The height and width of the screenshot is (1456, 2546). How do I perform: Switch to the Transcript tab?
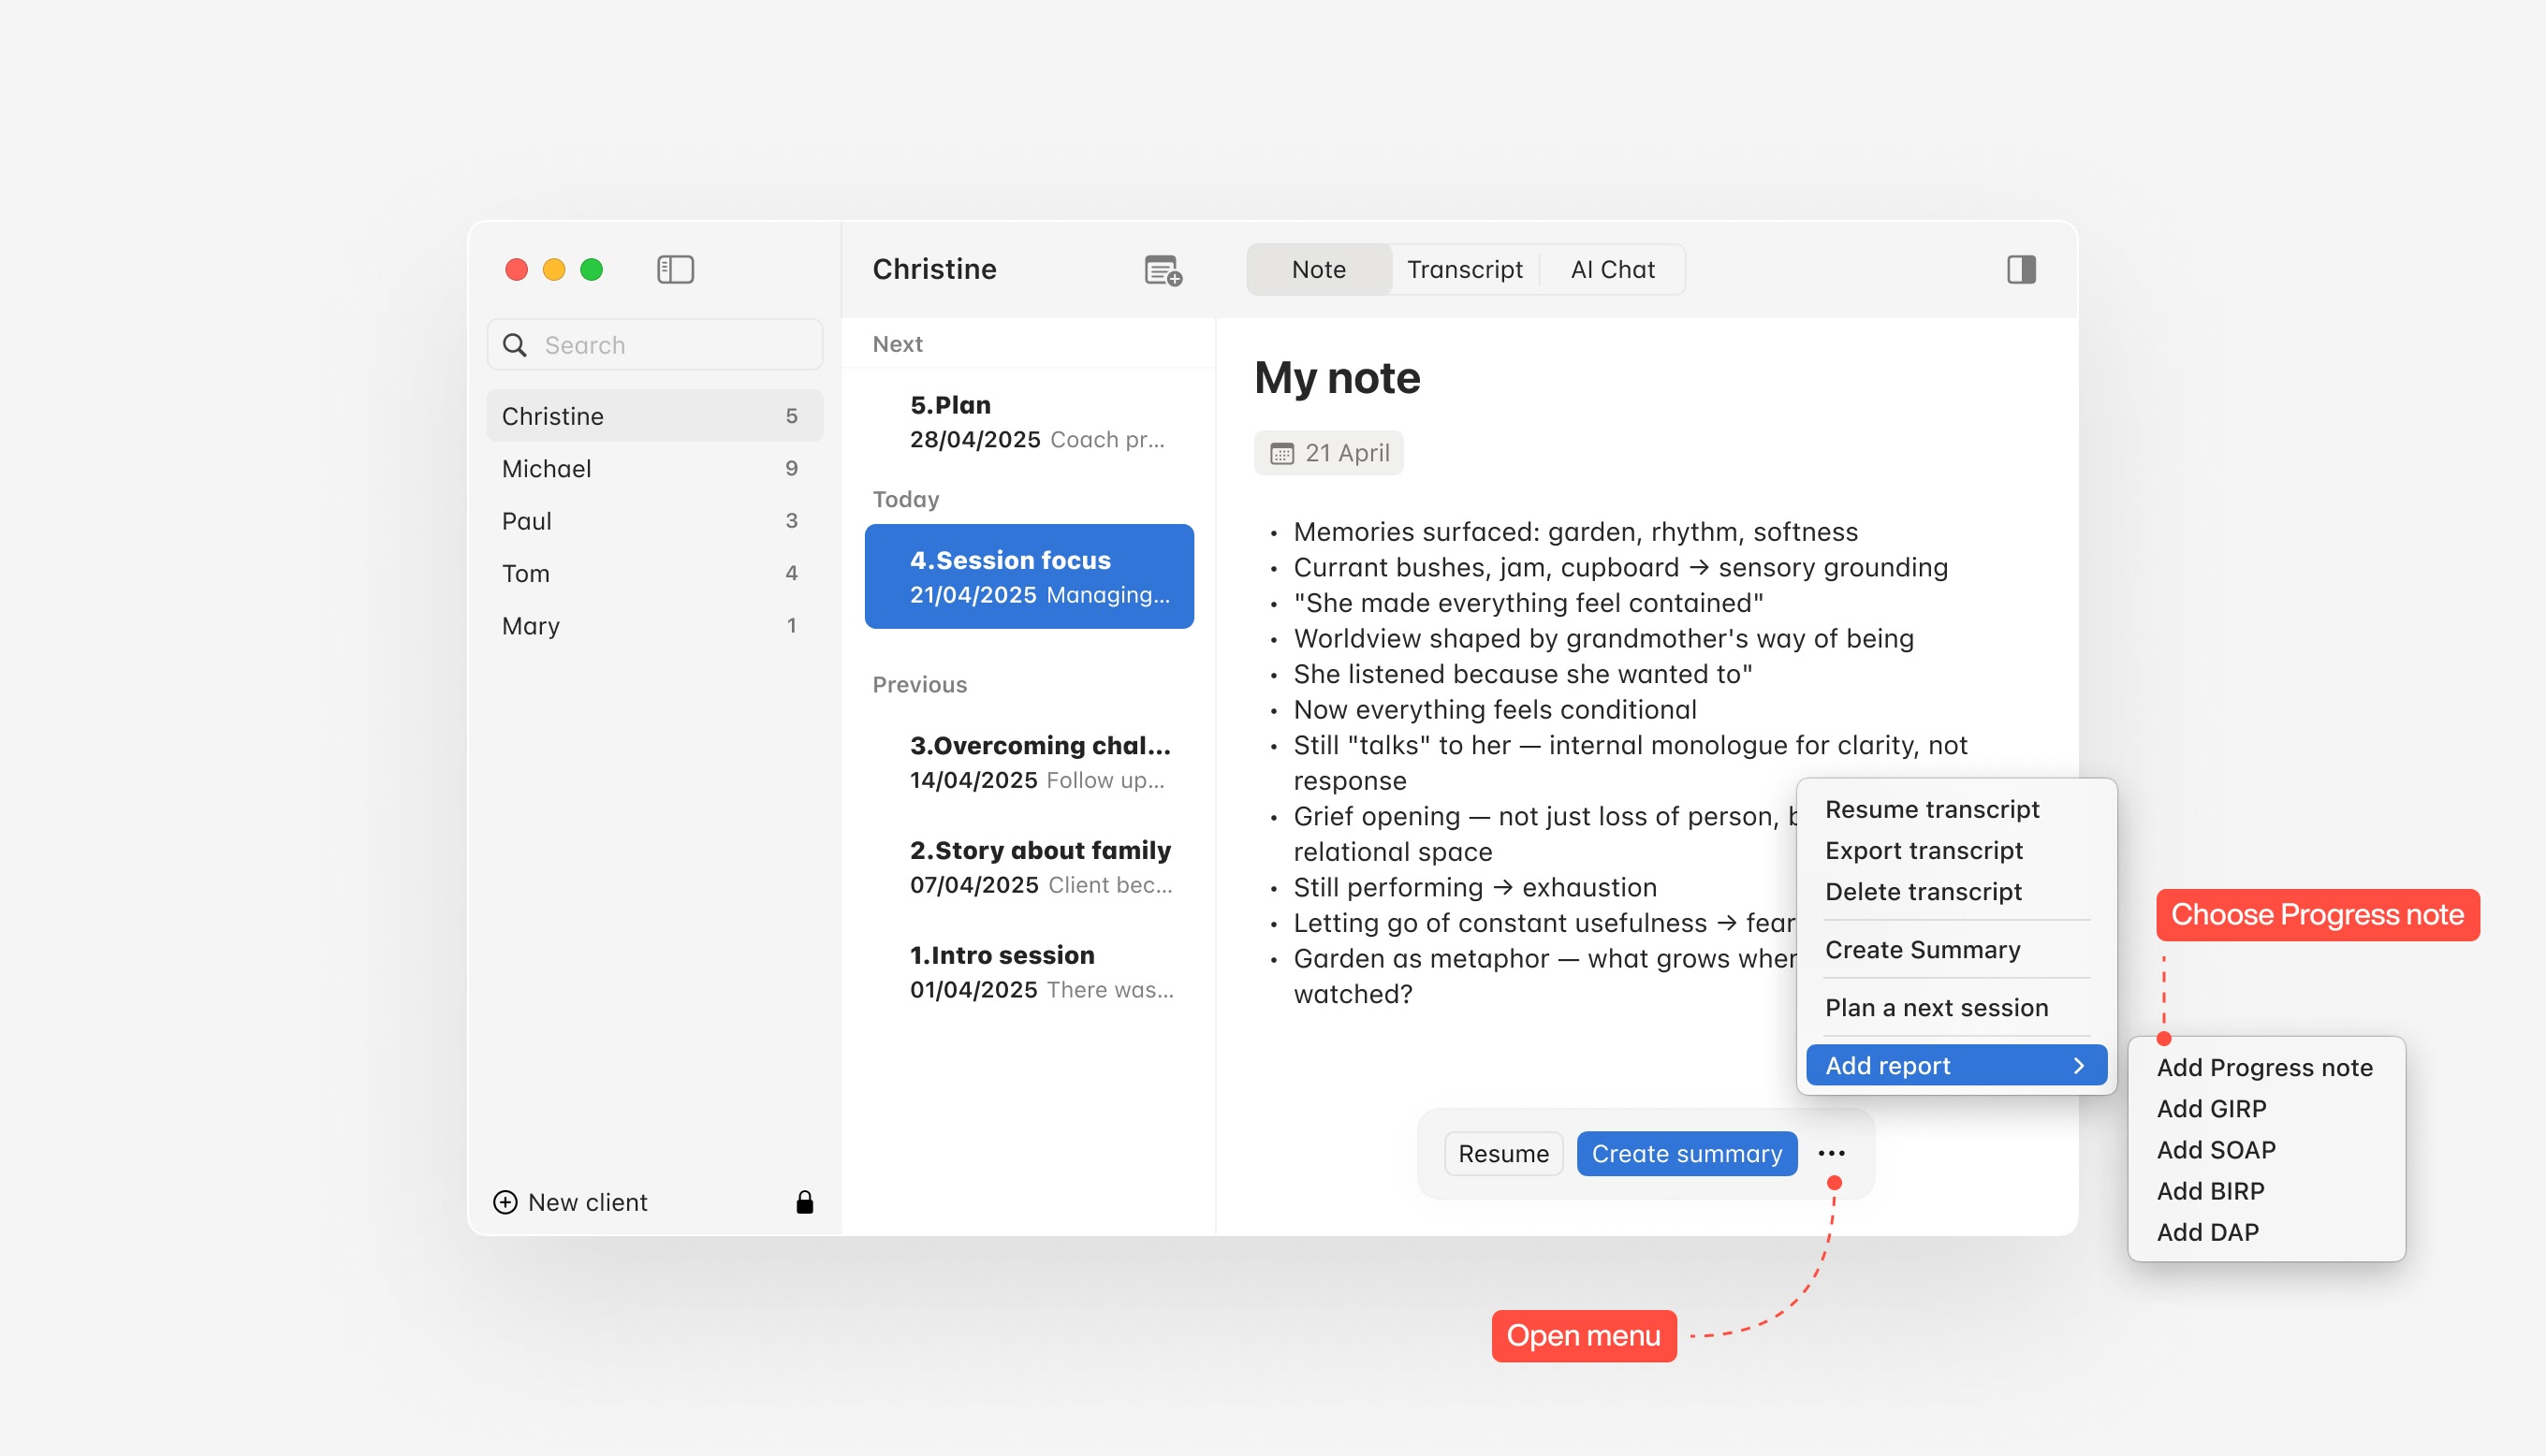(x=1465, y=269)
